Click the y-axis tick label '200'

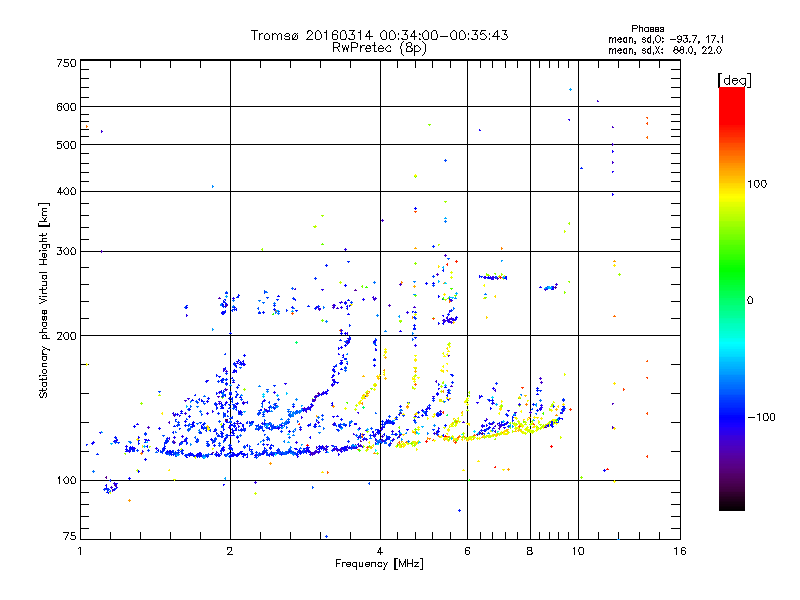pyautogui.click(x=66, y=336)
